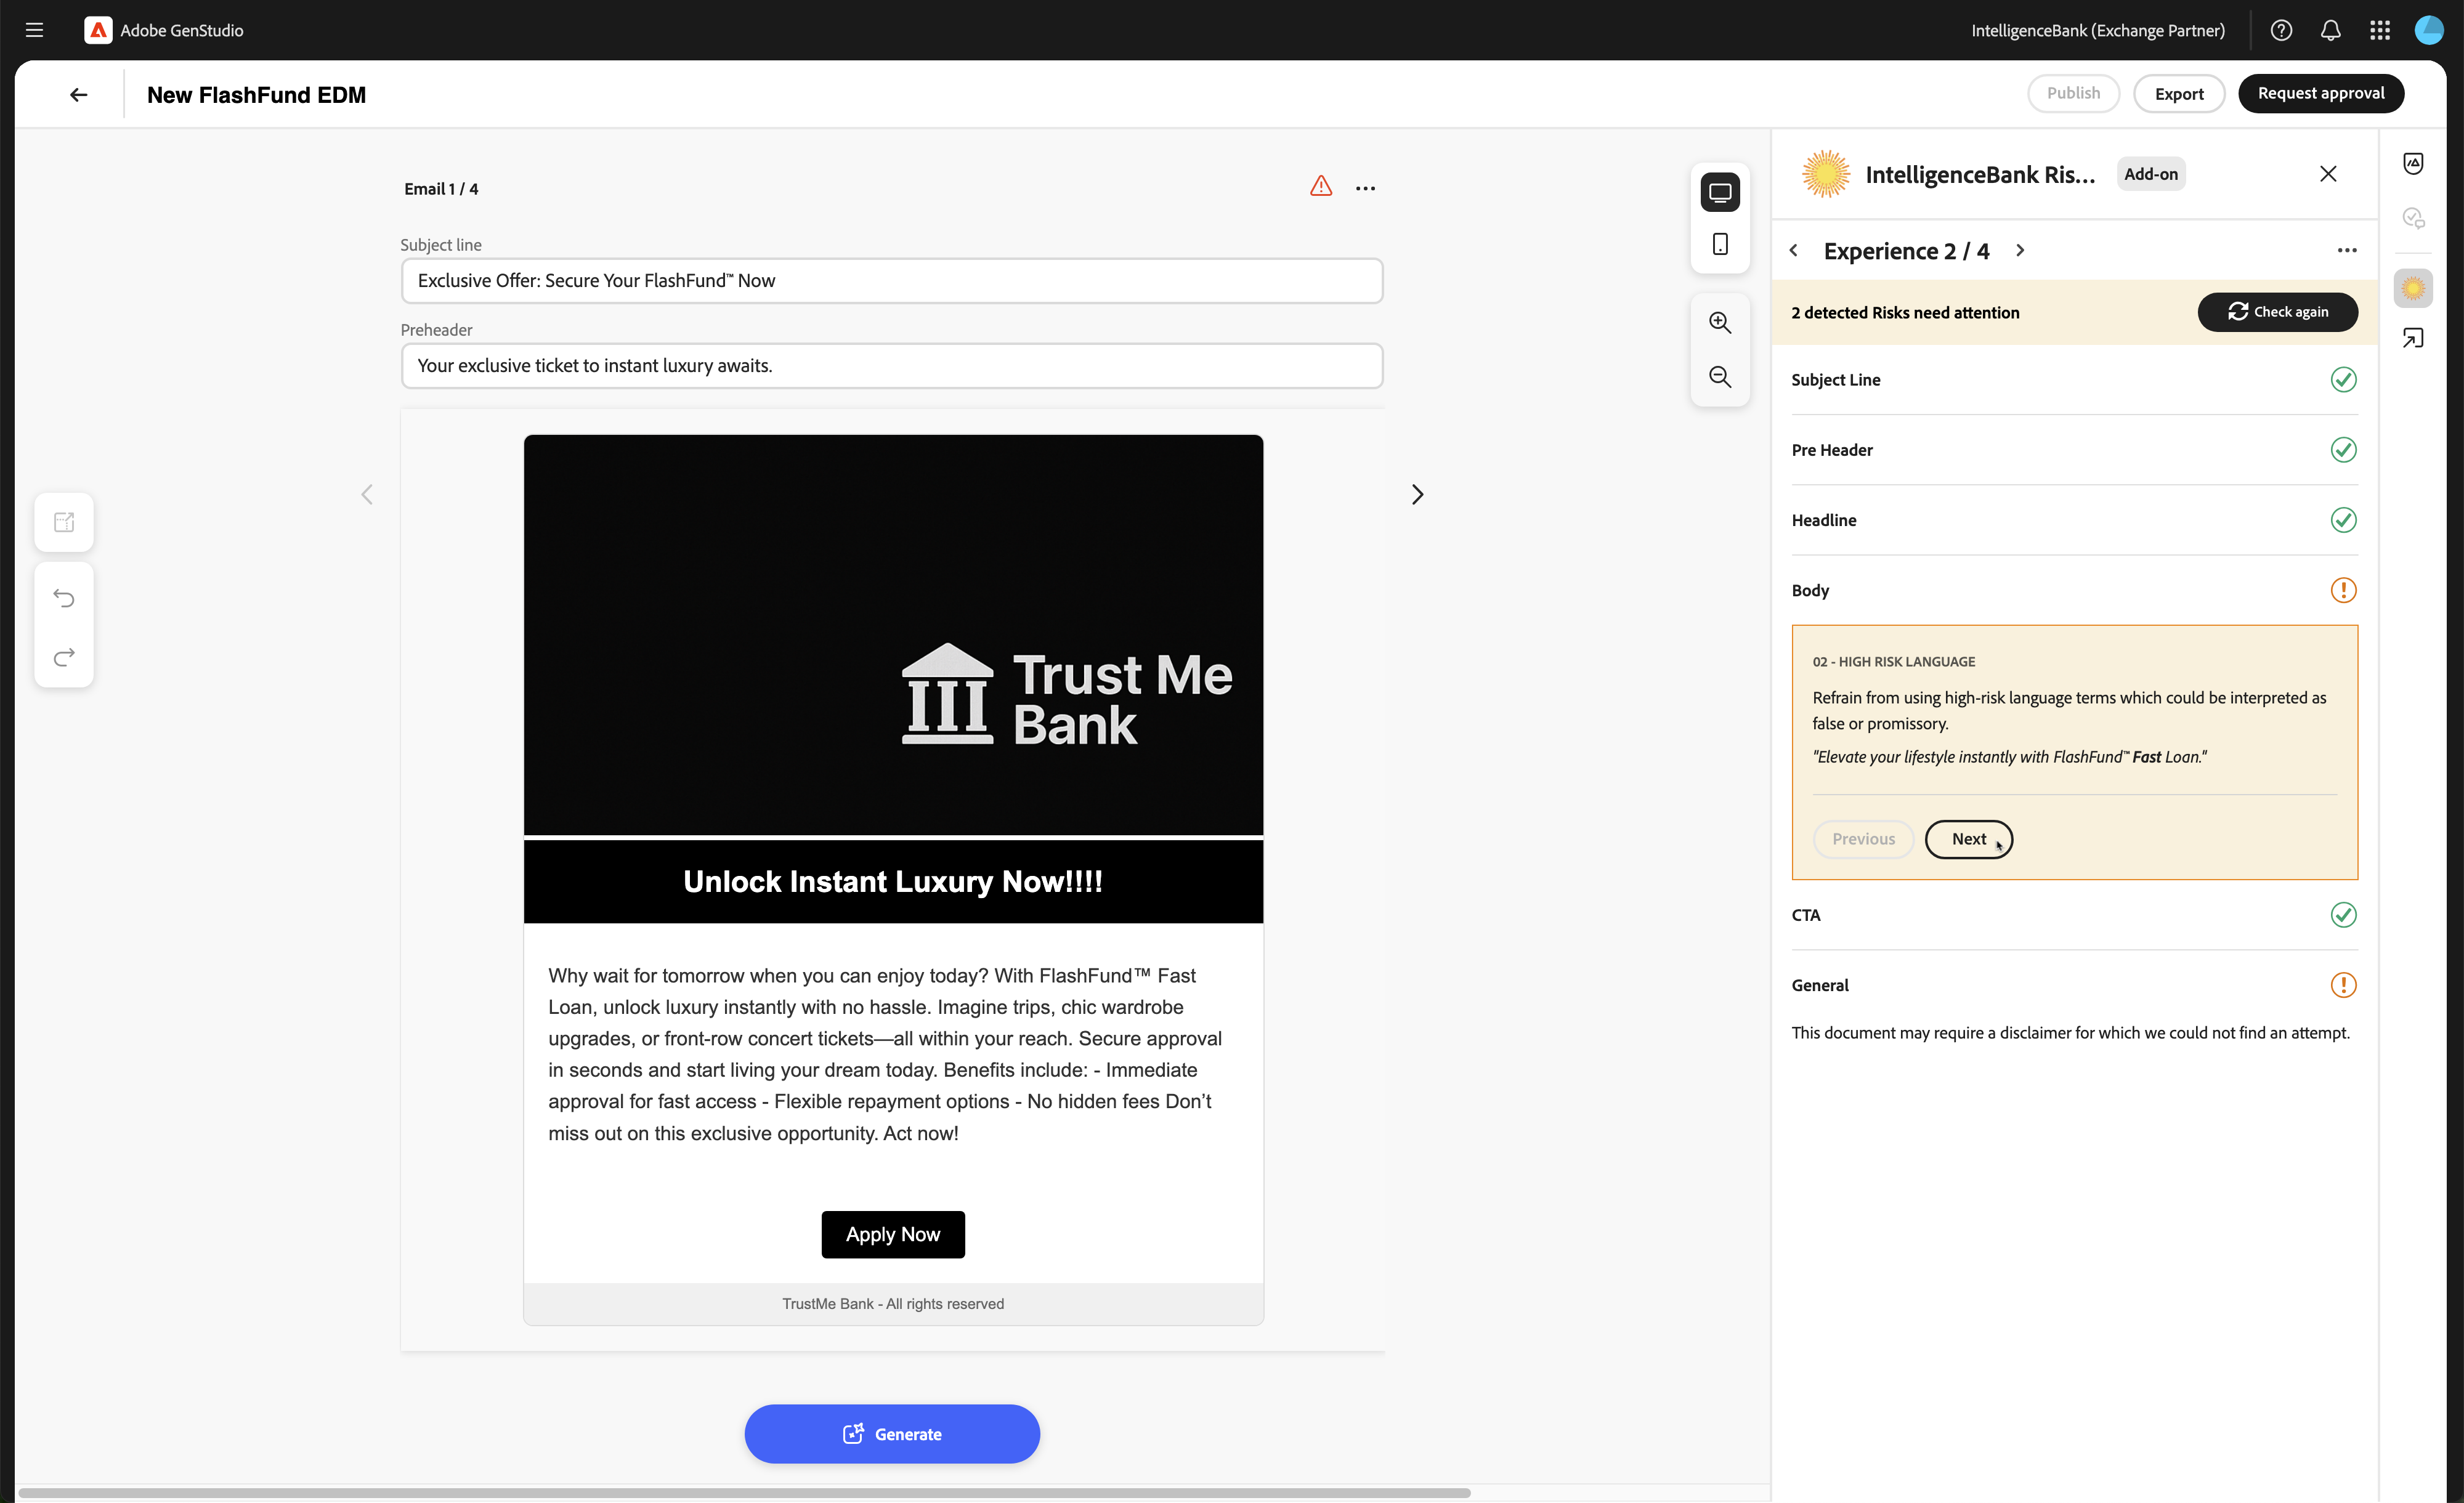The width and height of the screenshot is (2464, 1503).
Task: Click the undo arrow icon
Action: 64,598
